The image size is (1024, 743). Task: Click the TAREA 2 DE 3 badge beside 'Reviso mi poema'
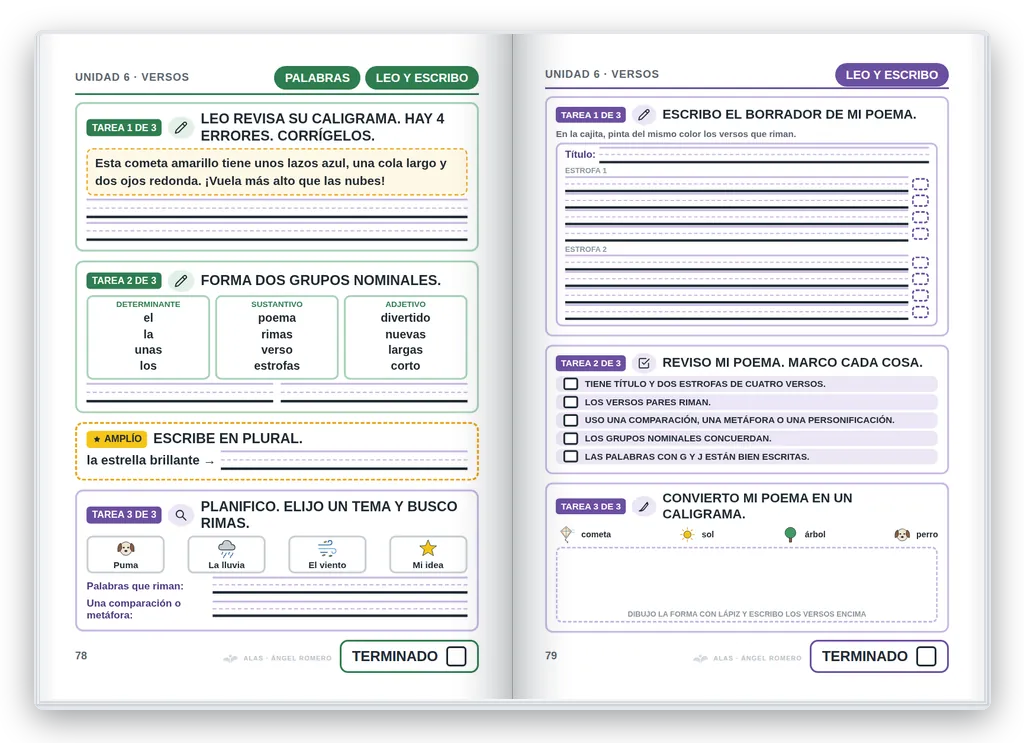591,363
